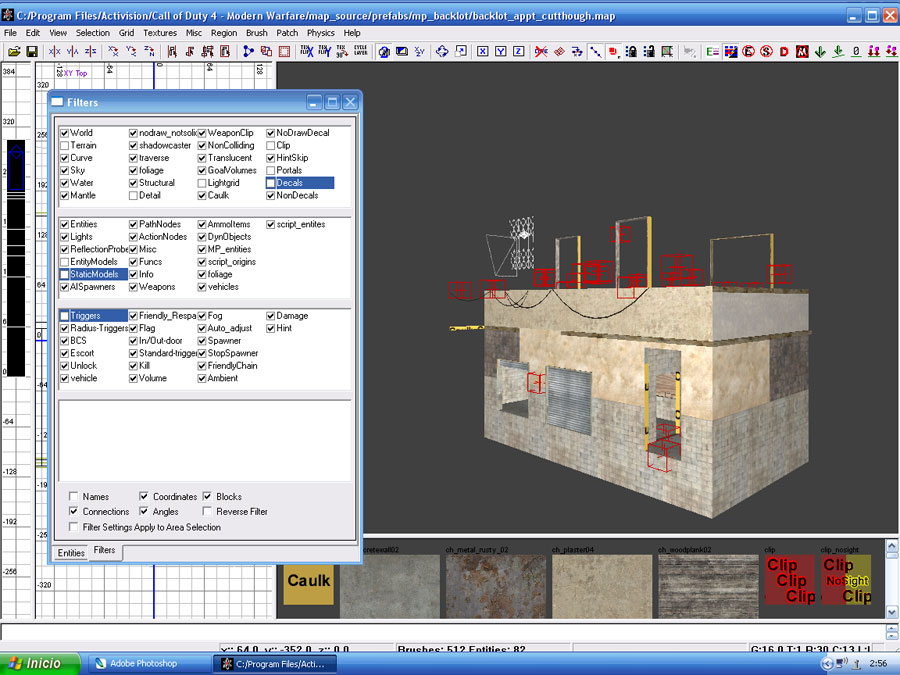Select the clip_nosight texture thumbnail

[846, 580]
